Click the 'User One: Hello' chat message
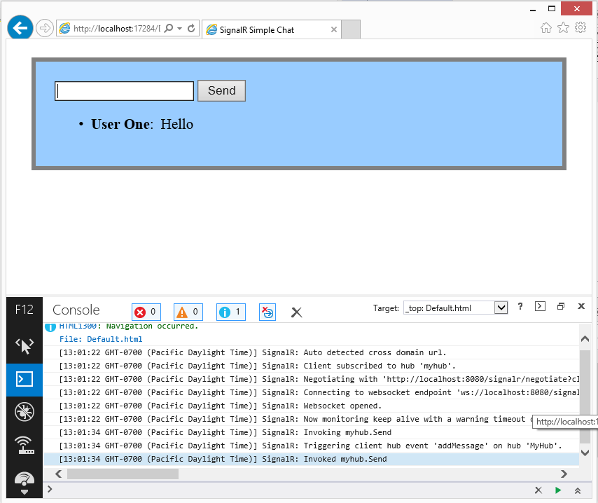 (142, 124)
